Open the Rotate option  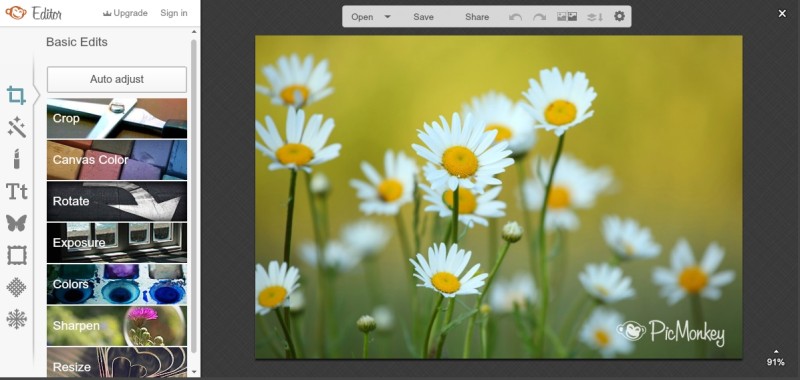coord(117,201)
